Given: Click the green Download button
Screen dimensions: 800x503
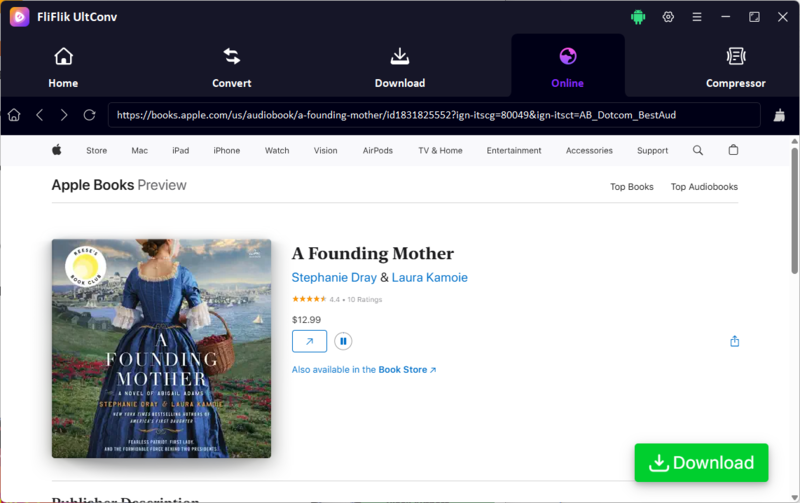Looking at the screenshot, I should [701, 462].
